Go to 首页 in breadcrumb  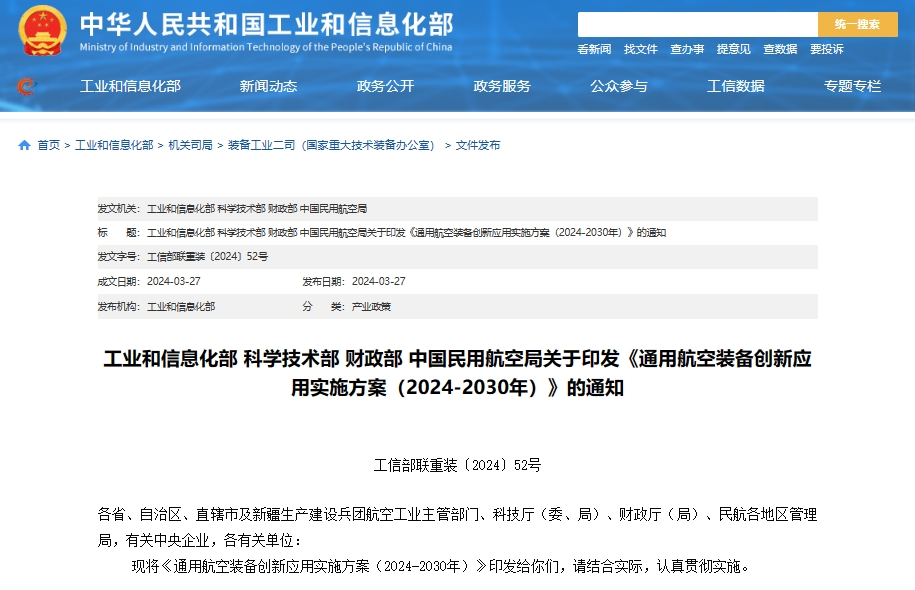[x=48, y=145]
